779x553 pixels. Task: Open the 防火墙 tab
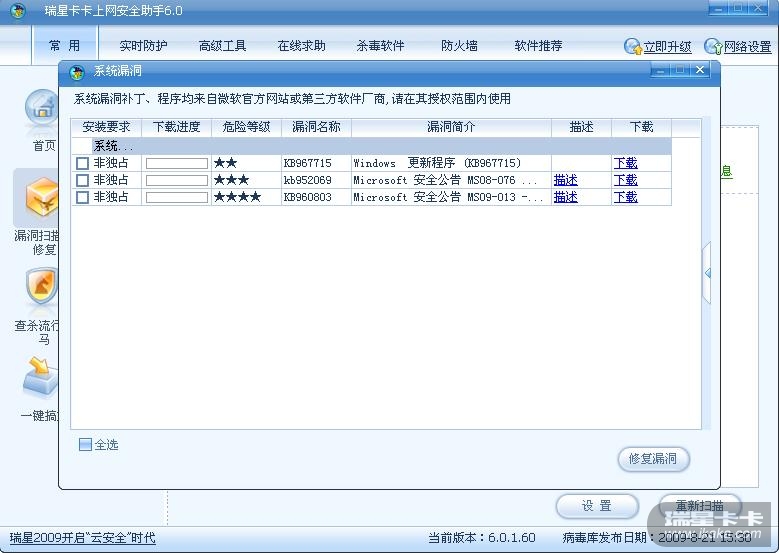[x=459, y=46]
